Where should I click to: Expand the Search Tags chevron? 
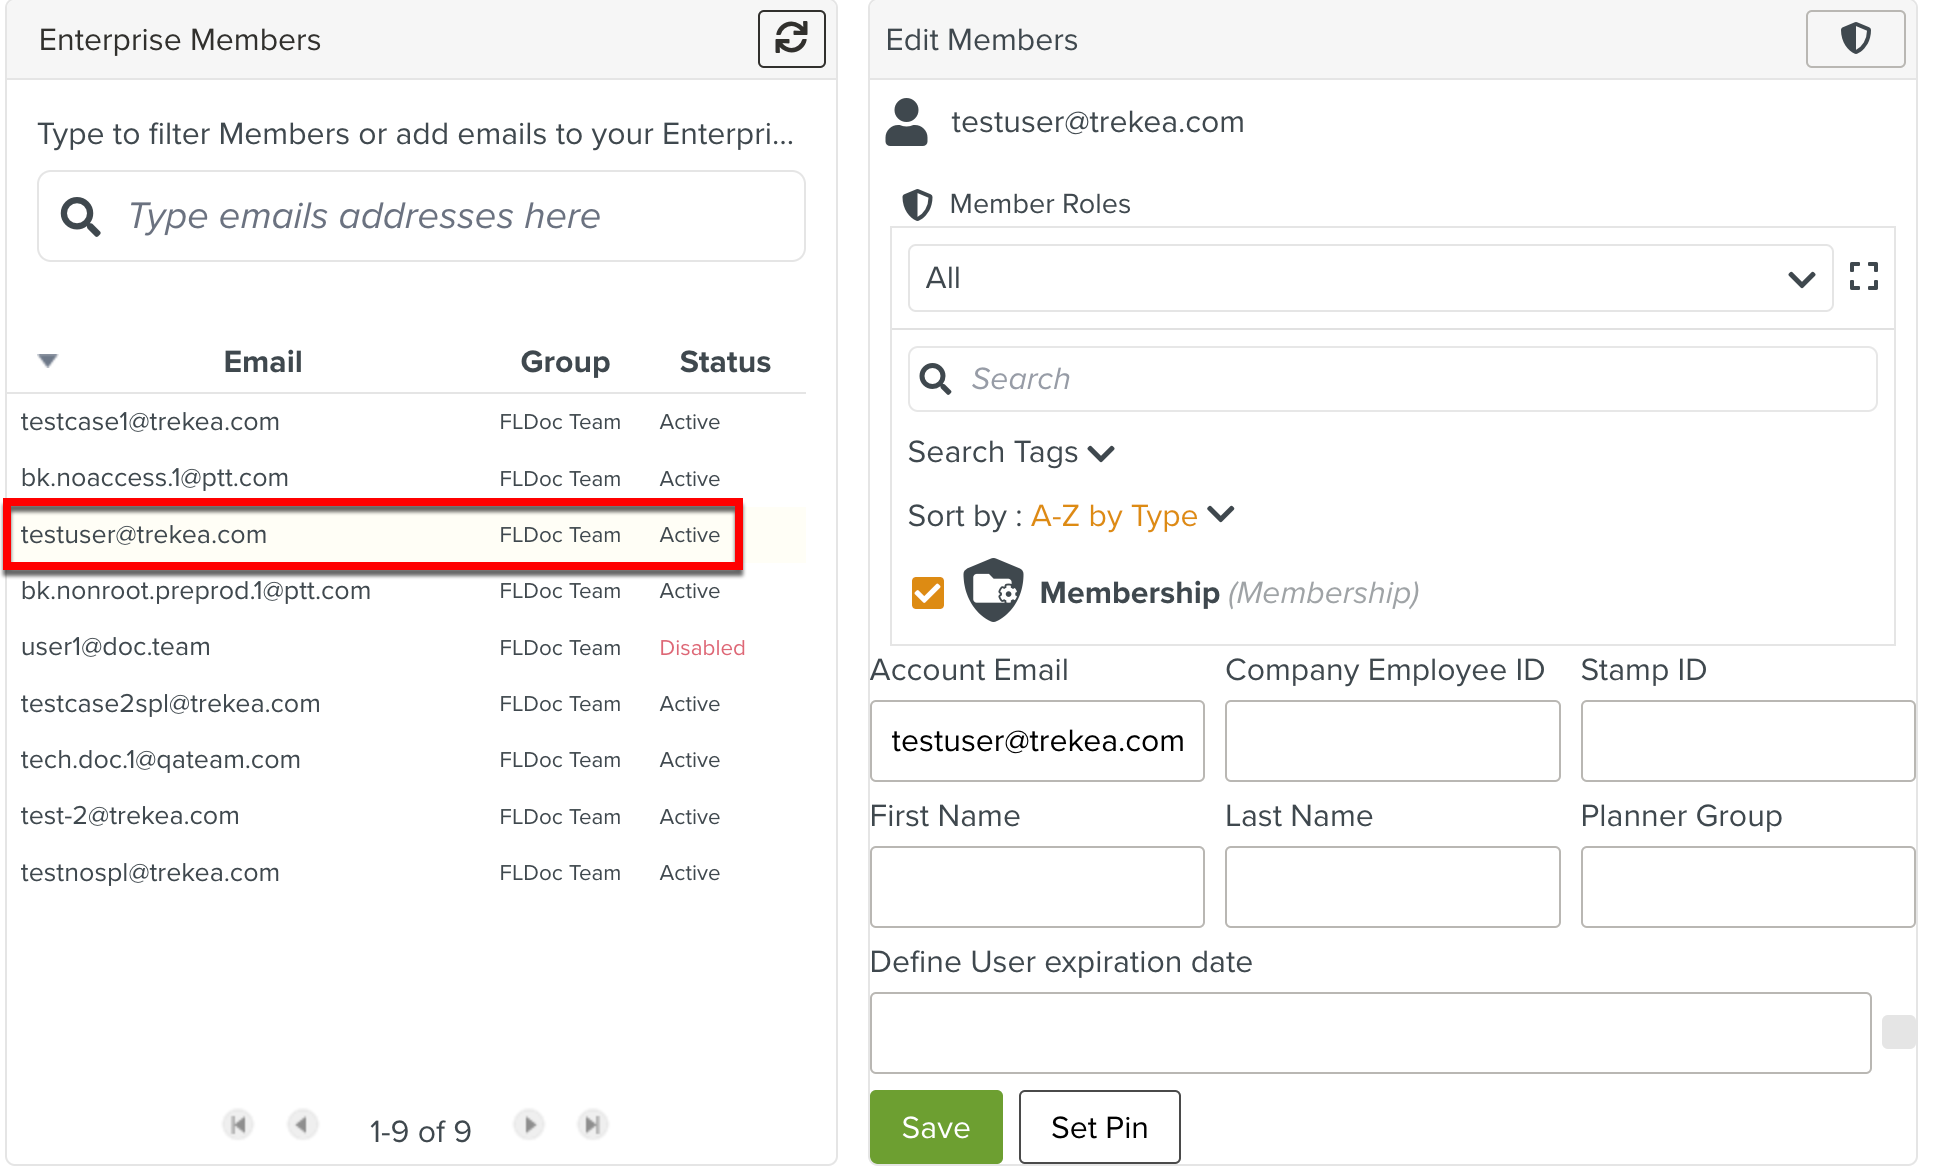click(1101, 454)
